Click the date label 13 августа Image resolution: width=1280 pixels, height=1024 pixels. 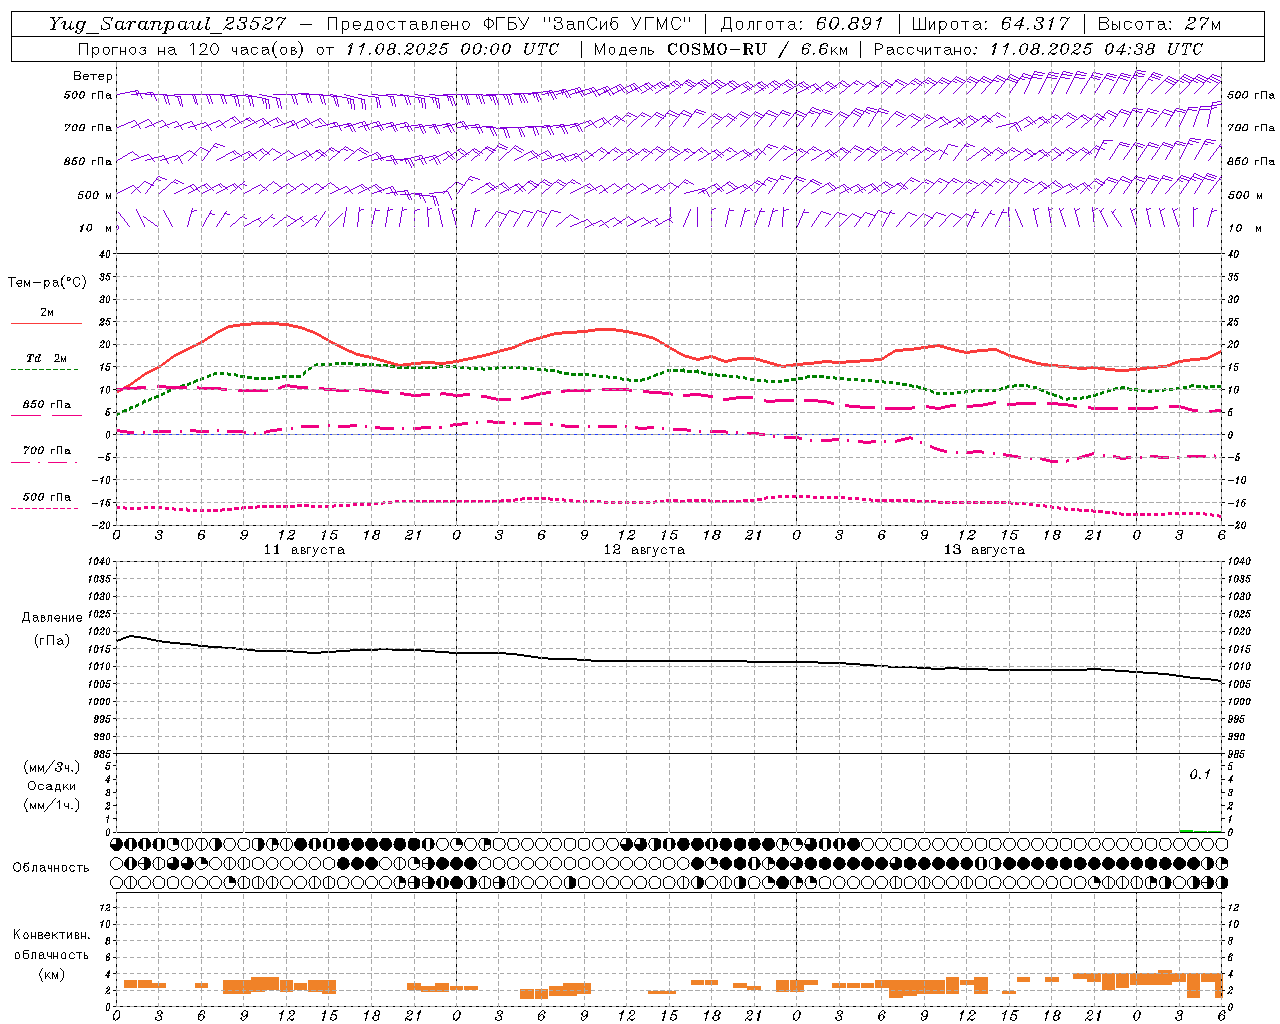pyautogui.click(x=984, y=550)
